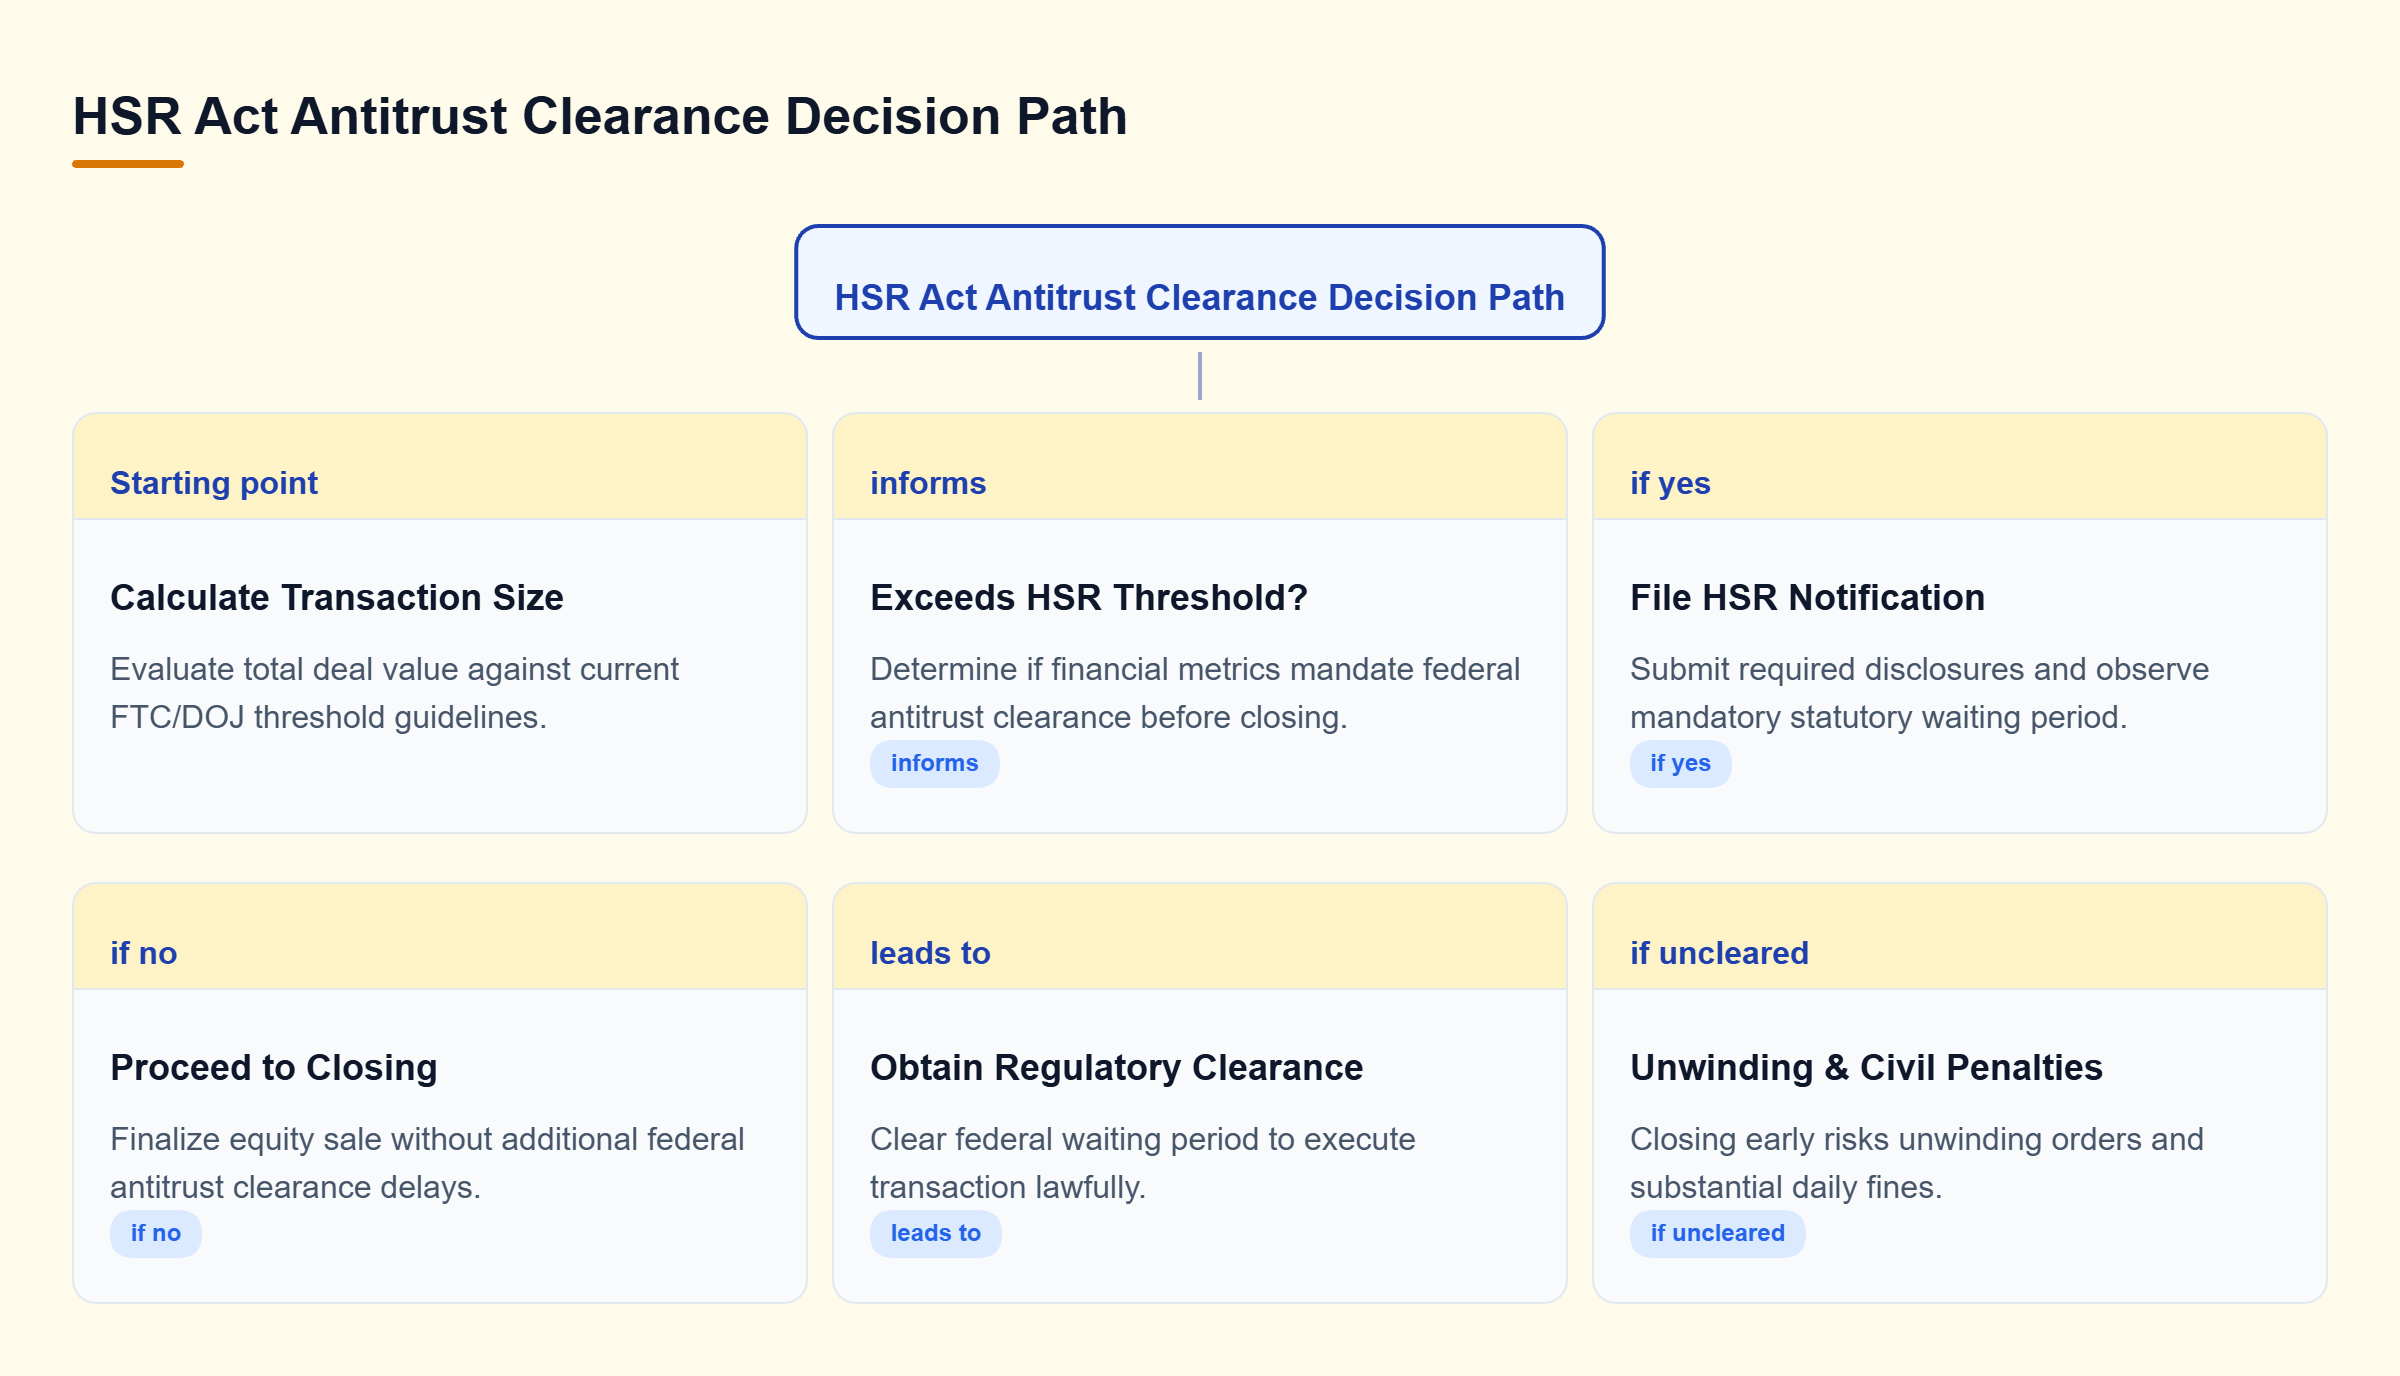Click the 'leads to' pill badge
Viewport: 2400px width, 1376px height.
[936, 1233]
